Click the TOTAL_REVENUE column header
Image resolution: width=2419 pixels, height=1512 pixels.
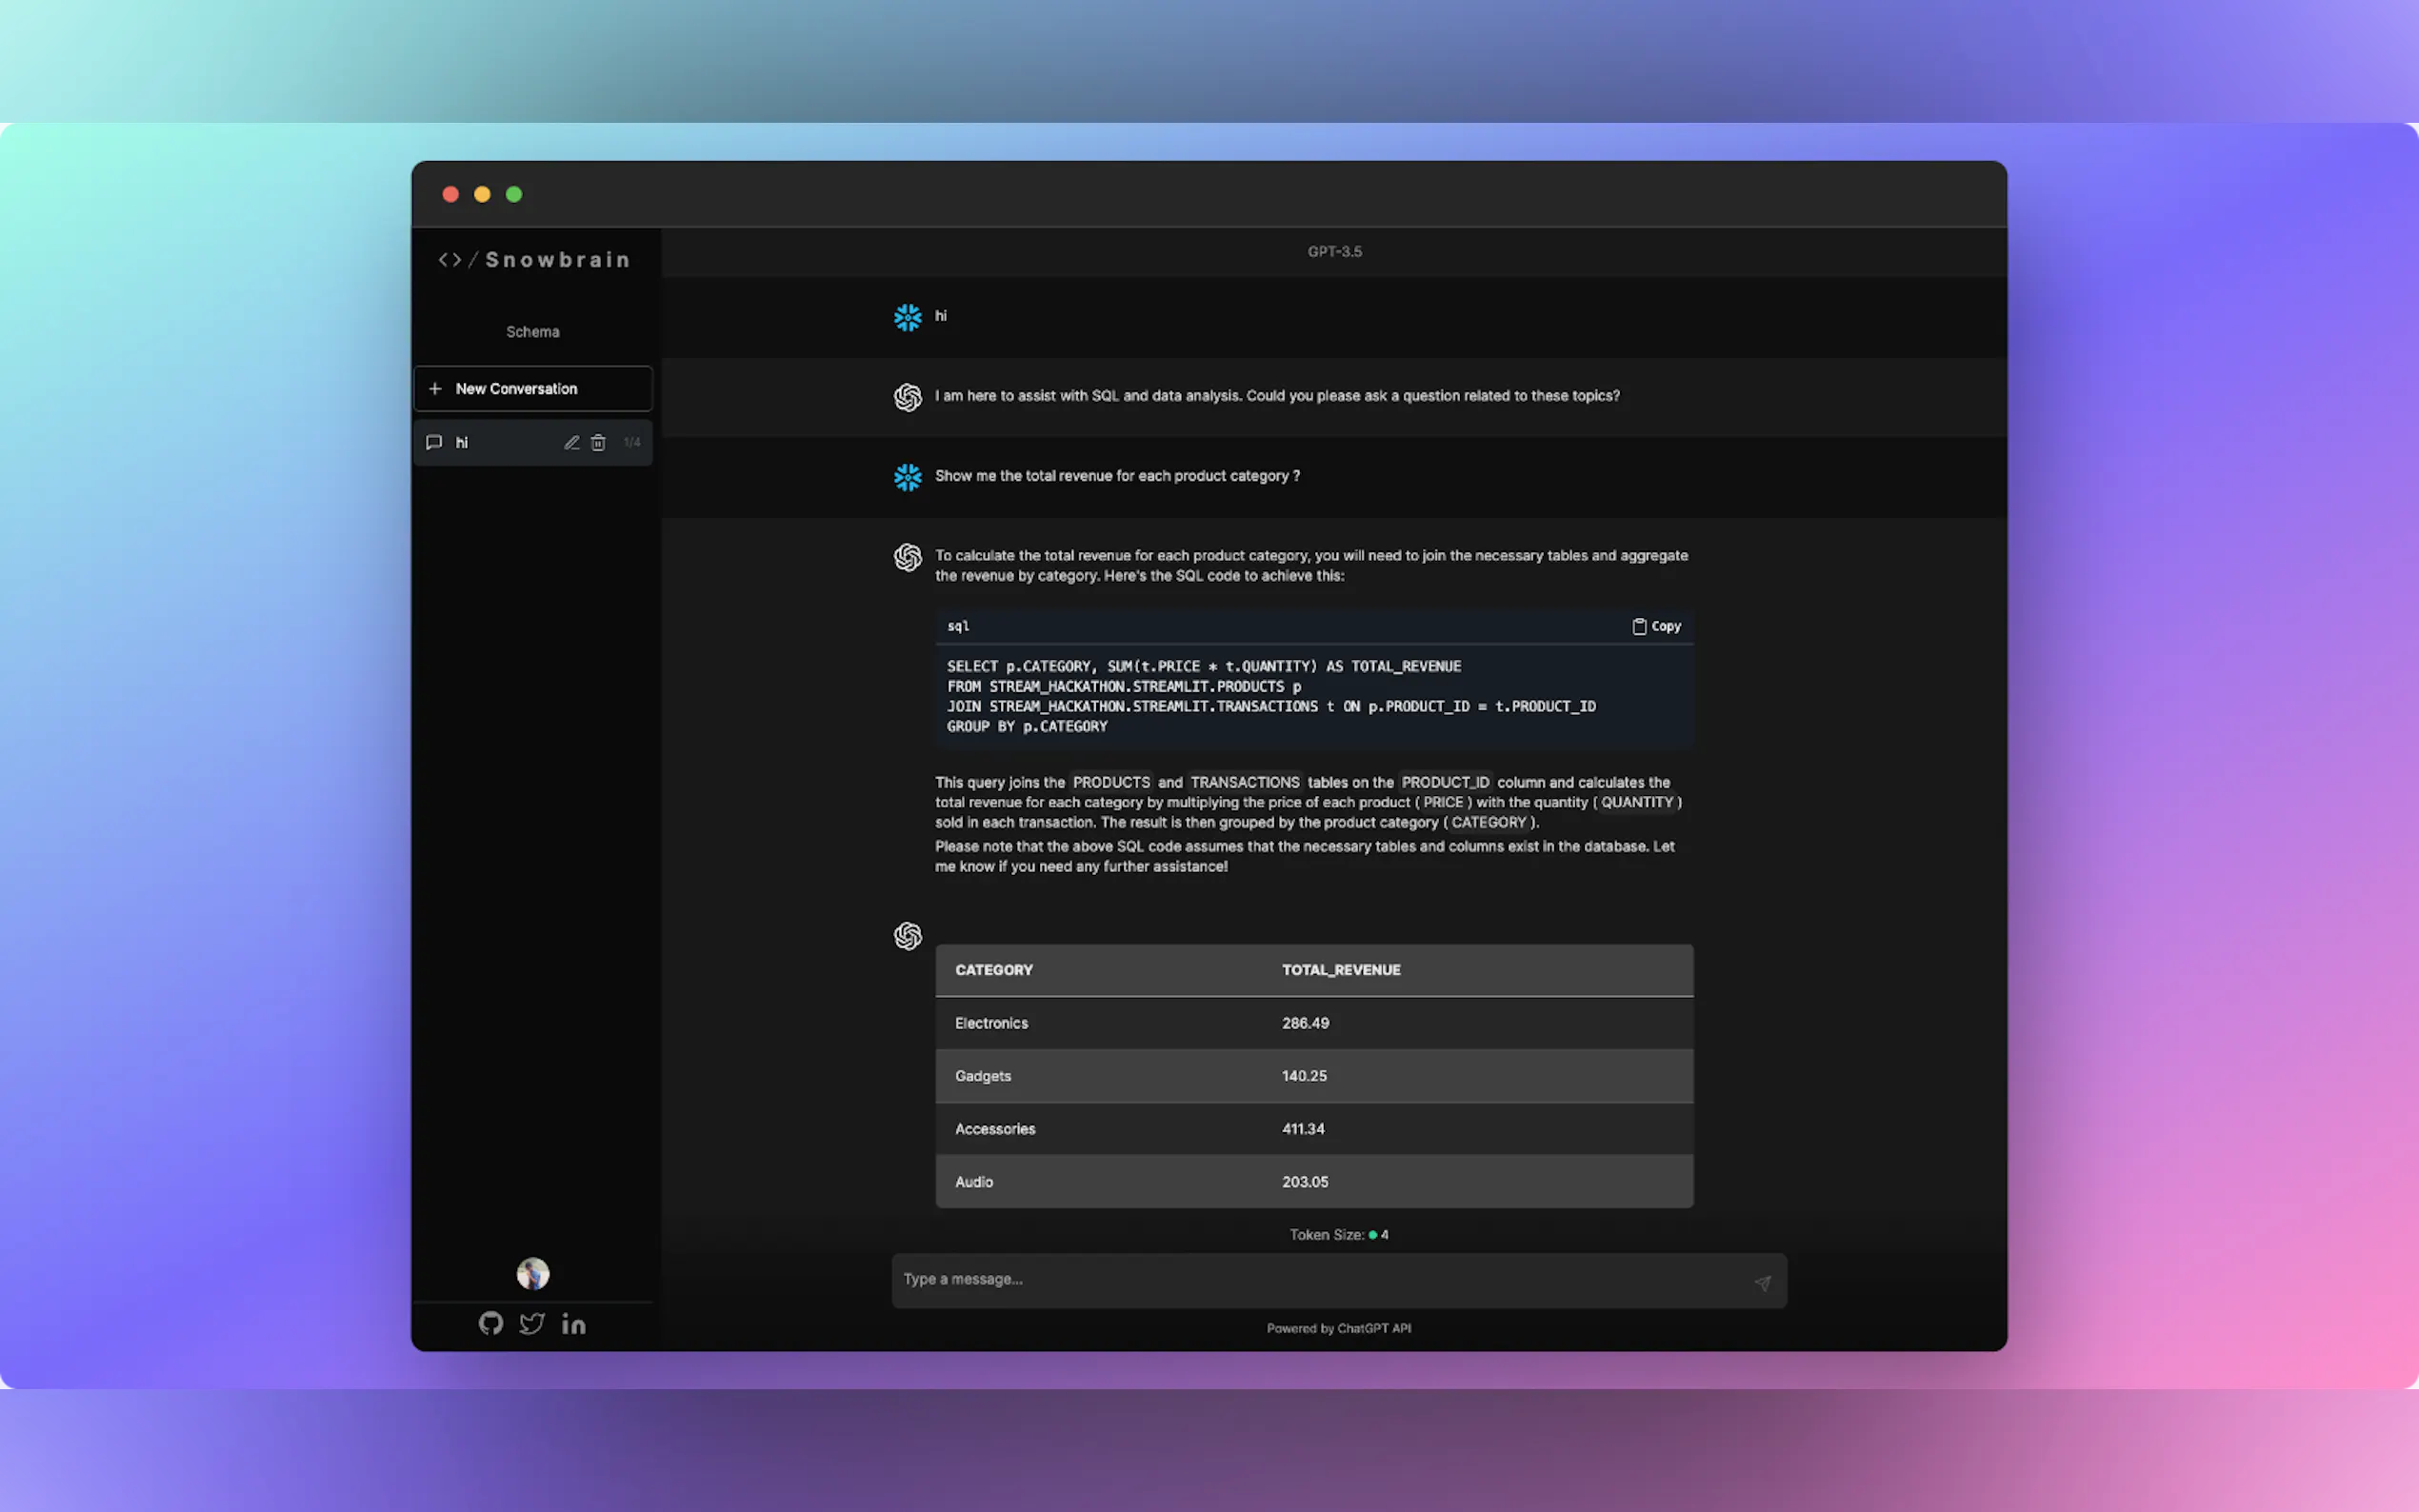coord(1340,969)
